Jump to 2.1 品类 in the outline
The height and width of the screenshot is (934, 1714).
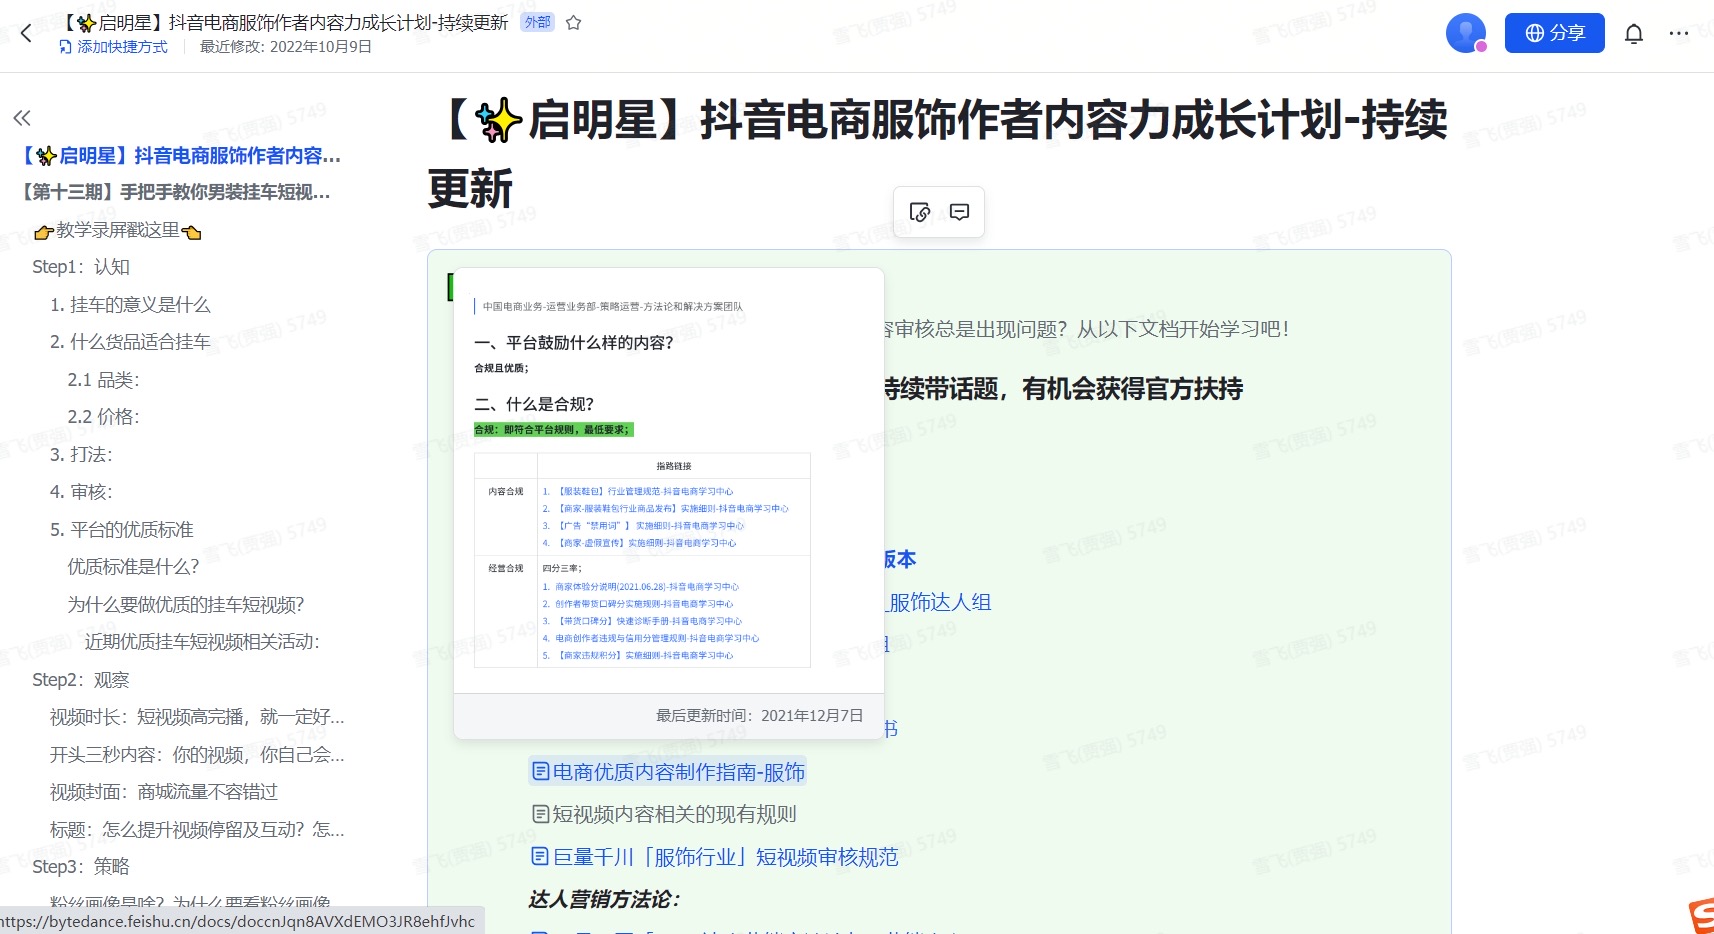click(104, 380)
